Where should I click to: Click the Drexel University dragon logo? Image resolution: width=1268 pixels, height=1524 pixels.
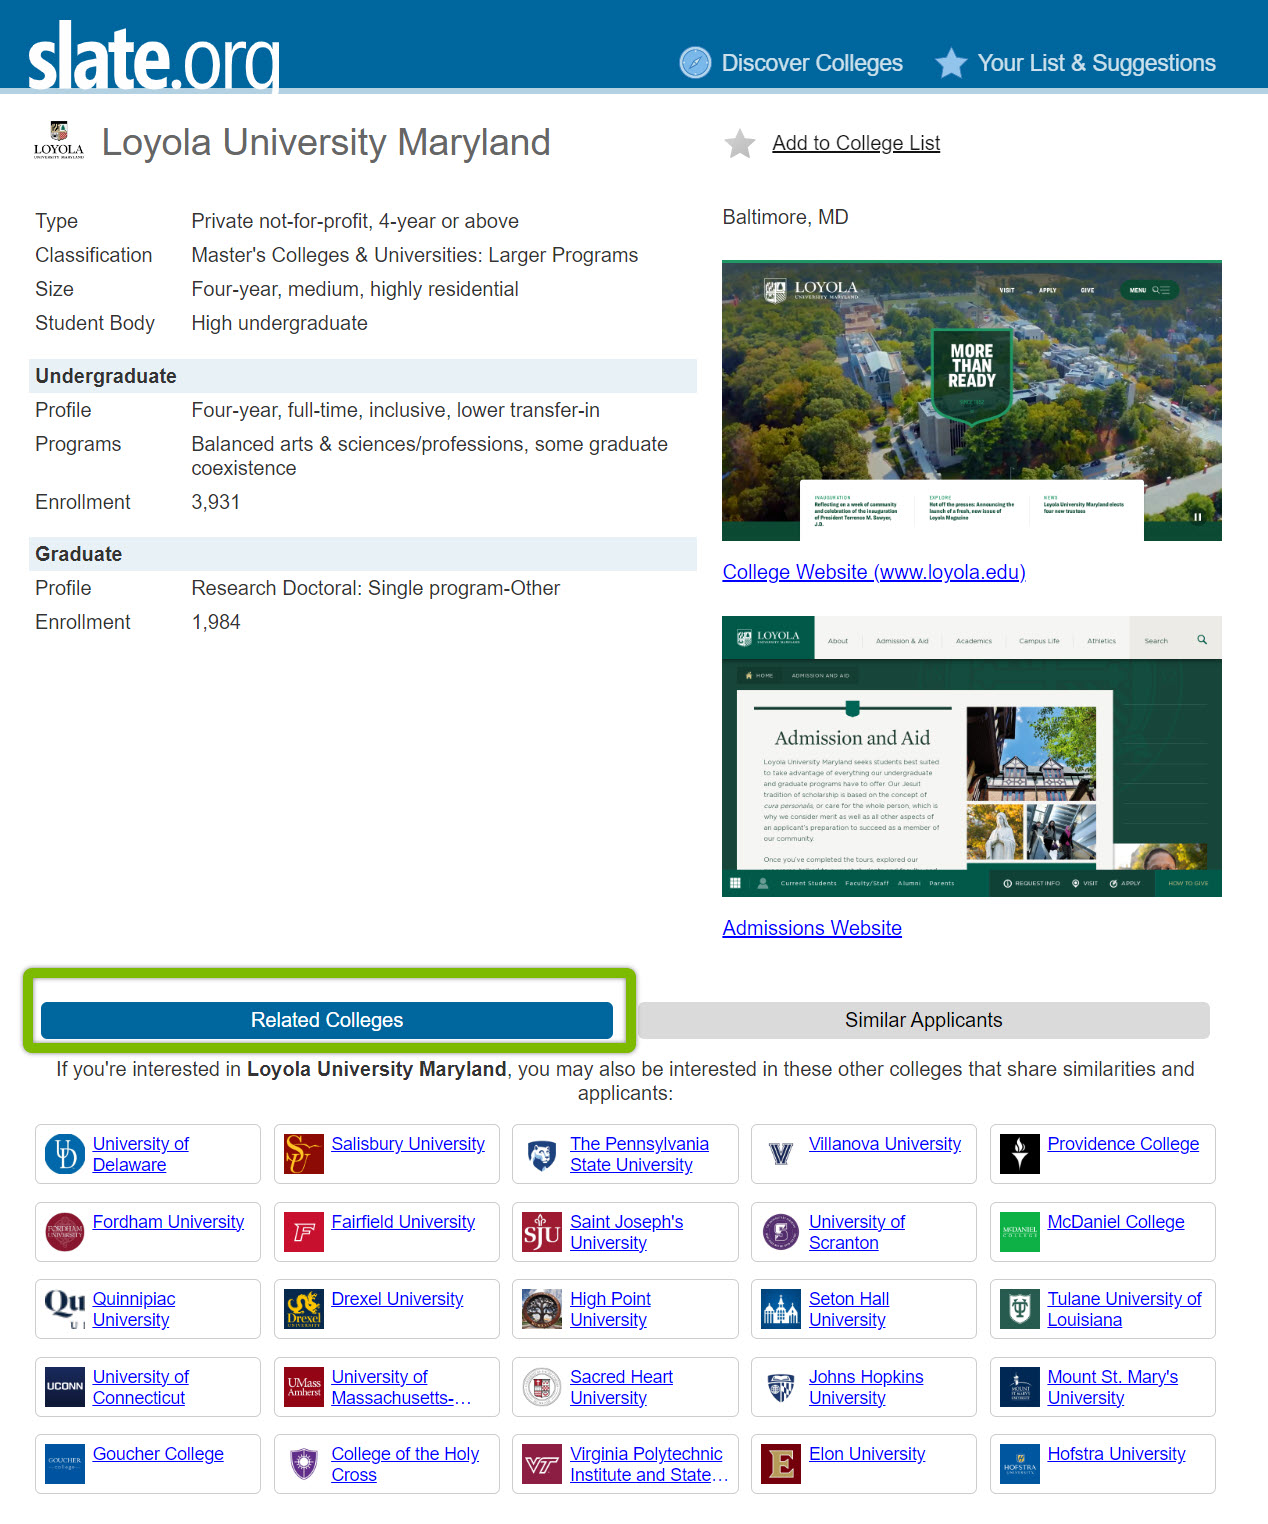point(304,1309)
